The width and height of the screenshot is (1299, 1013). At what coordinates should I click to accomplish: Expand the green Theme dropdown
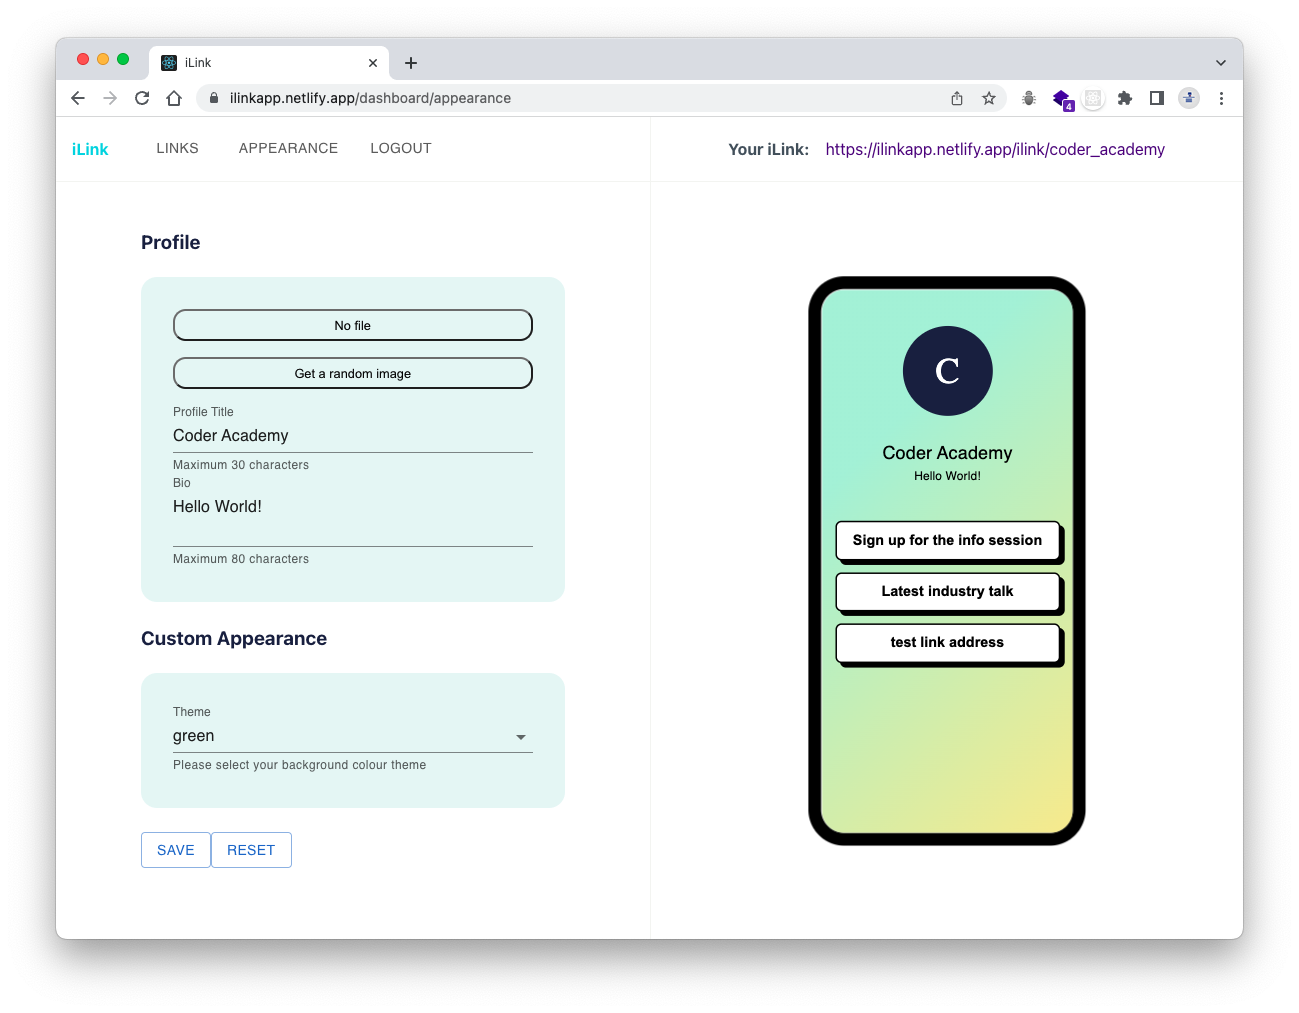click(x=353, y=737)
